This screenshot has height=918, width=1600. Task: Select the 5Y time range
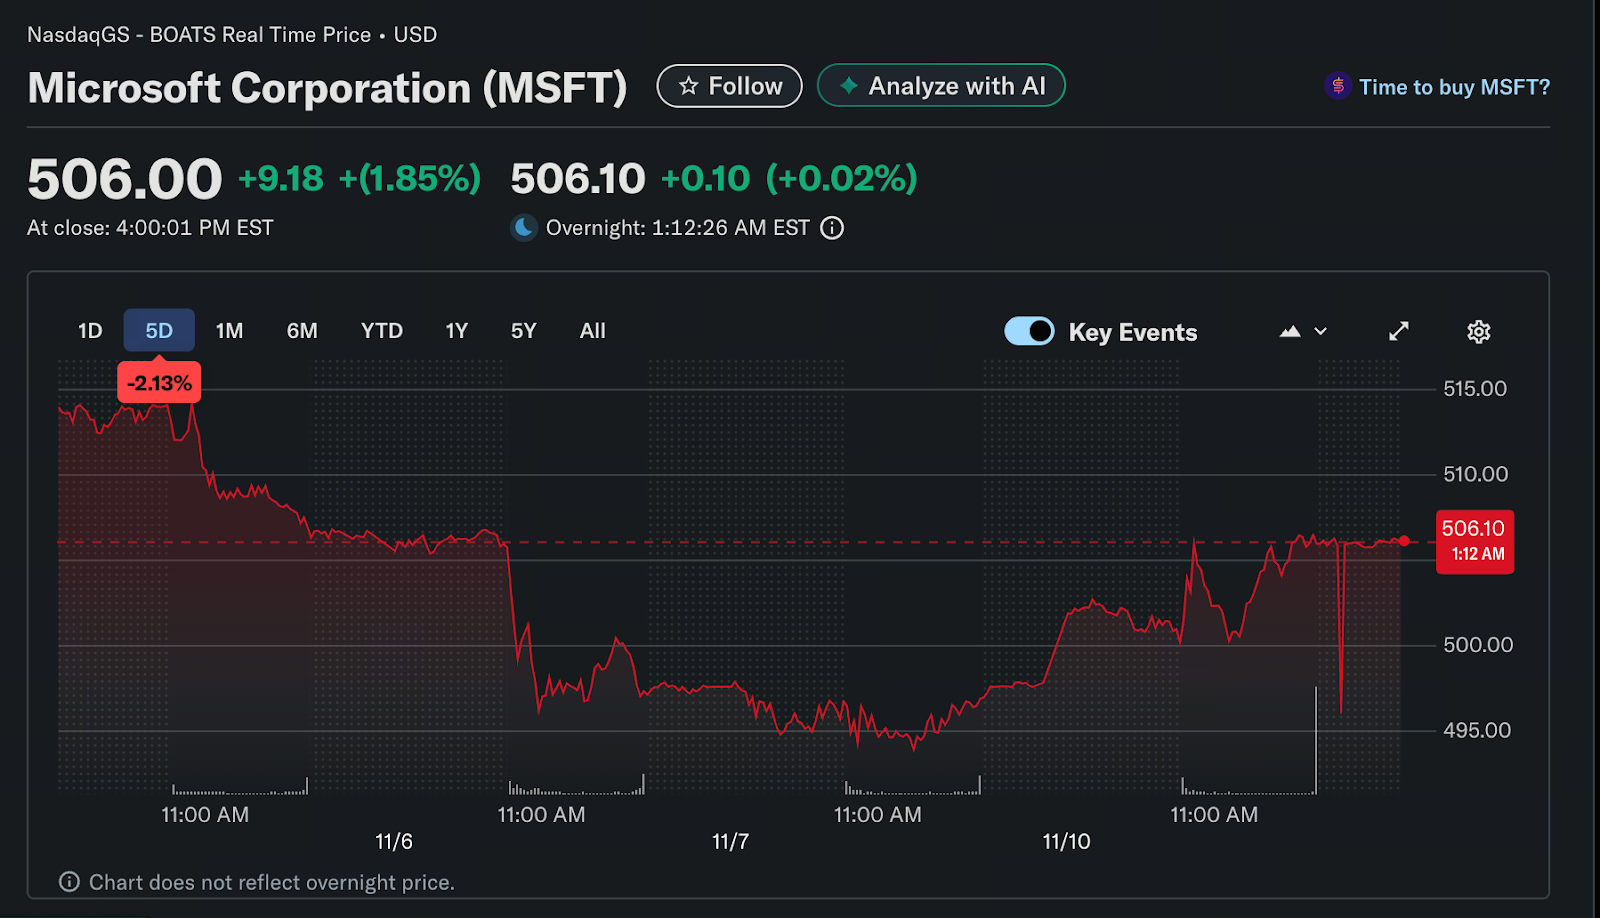tap(523, 331)
